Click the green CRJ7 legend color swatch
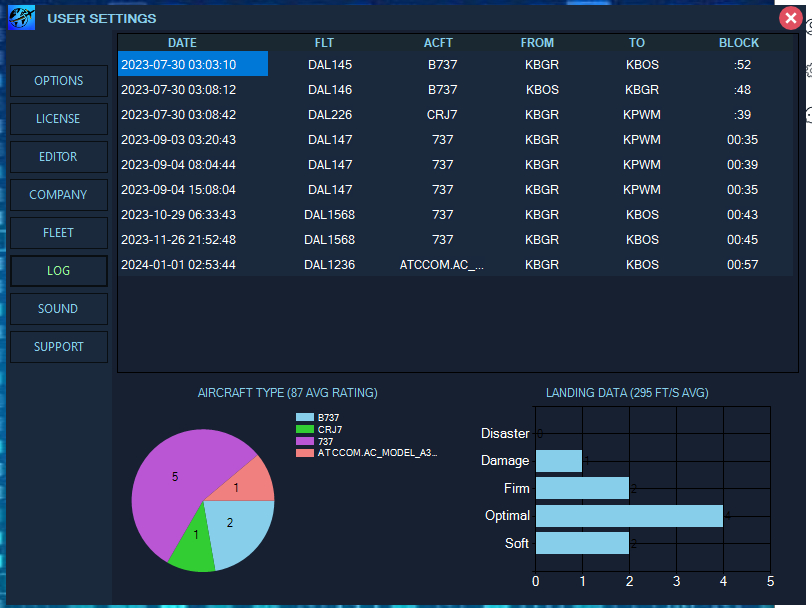 pyautogui.click(x=305, y=429)
